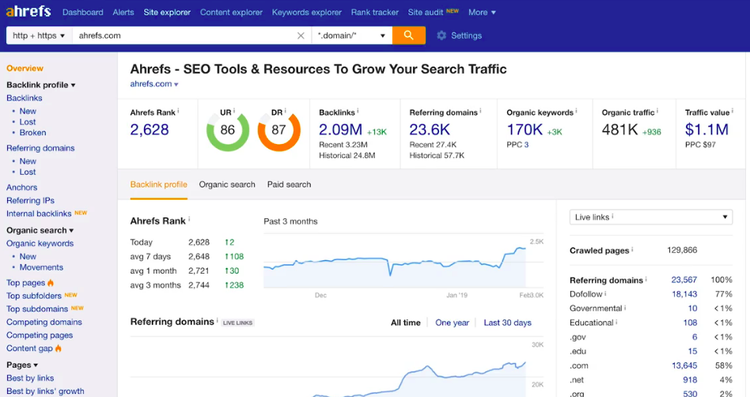Viewport: 750px width, 397px height.
Task: Click the PPC 3 keywords link
Action: [526, 144]
